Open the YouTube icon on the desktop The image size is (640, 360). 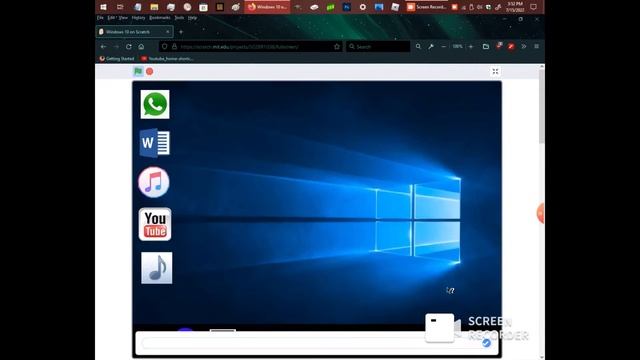(x=155, y=224)
